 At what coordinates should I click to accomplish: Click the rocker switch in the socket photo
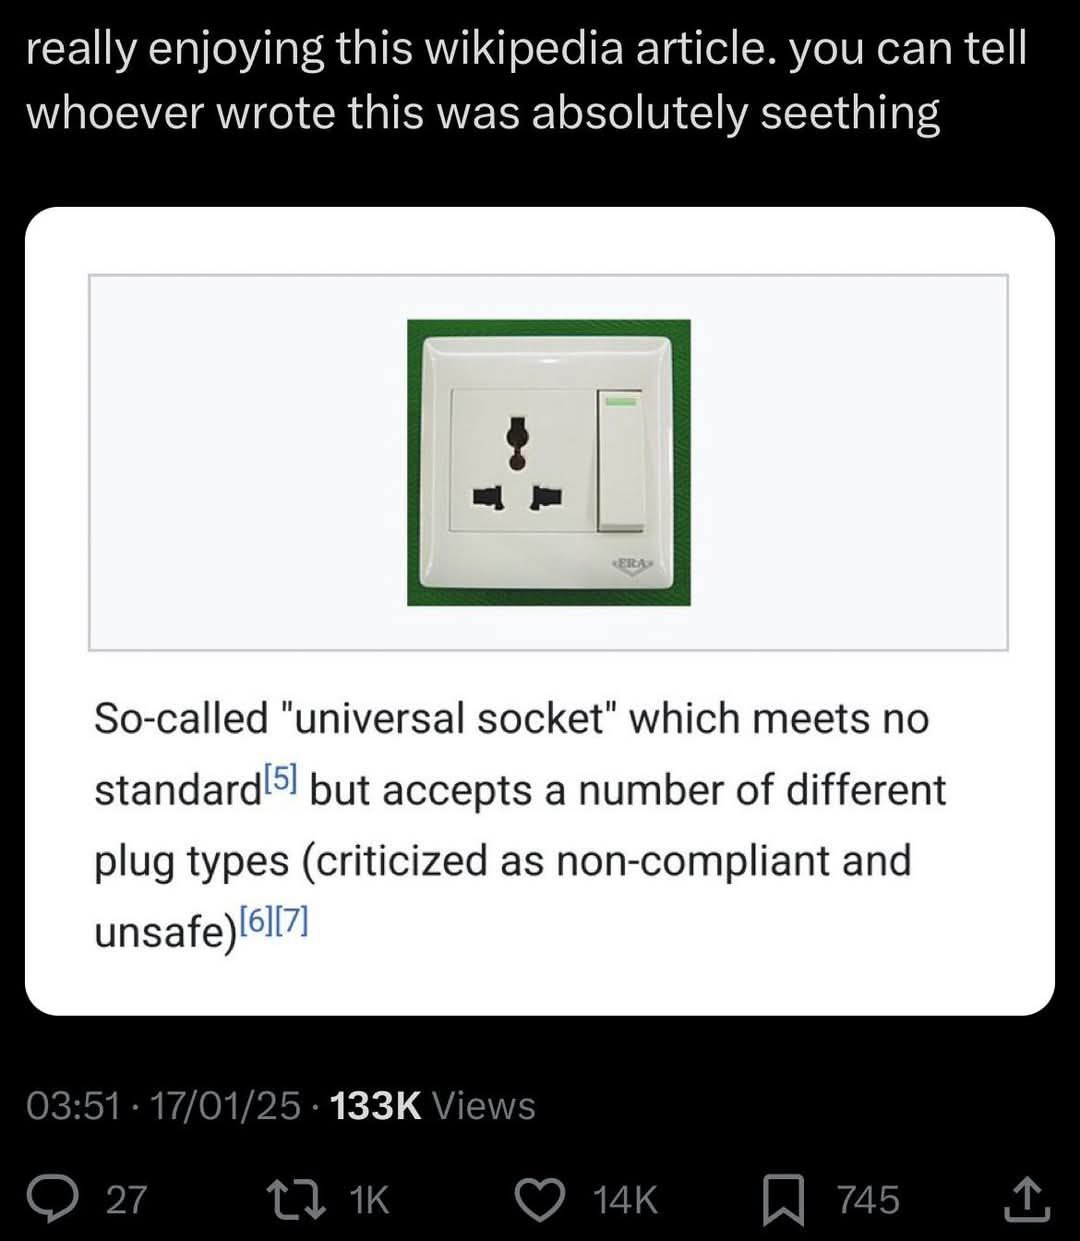pyautogui.click(x=621, y=460)
